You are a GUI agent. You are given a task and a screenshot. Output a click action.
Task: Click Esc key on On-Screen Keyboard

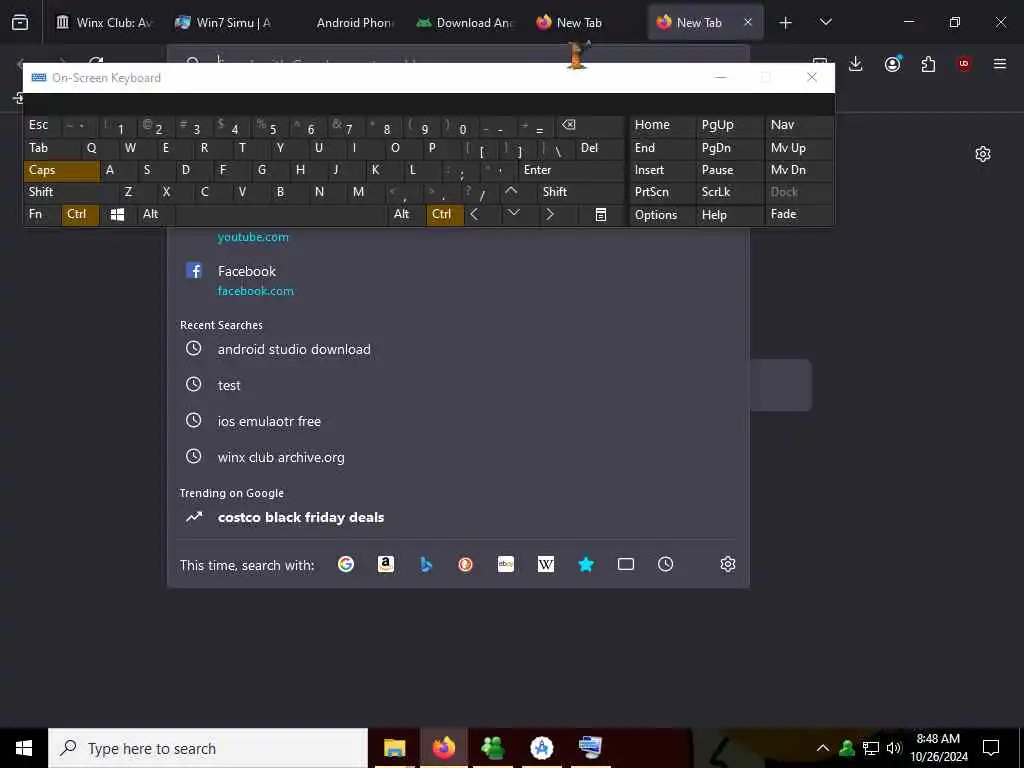click(x=42, y=125)
